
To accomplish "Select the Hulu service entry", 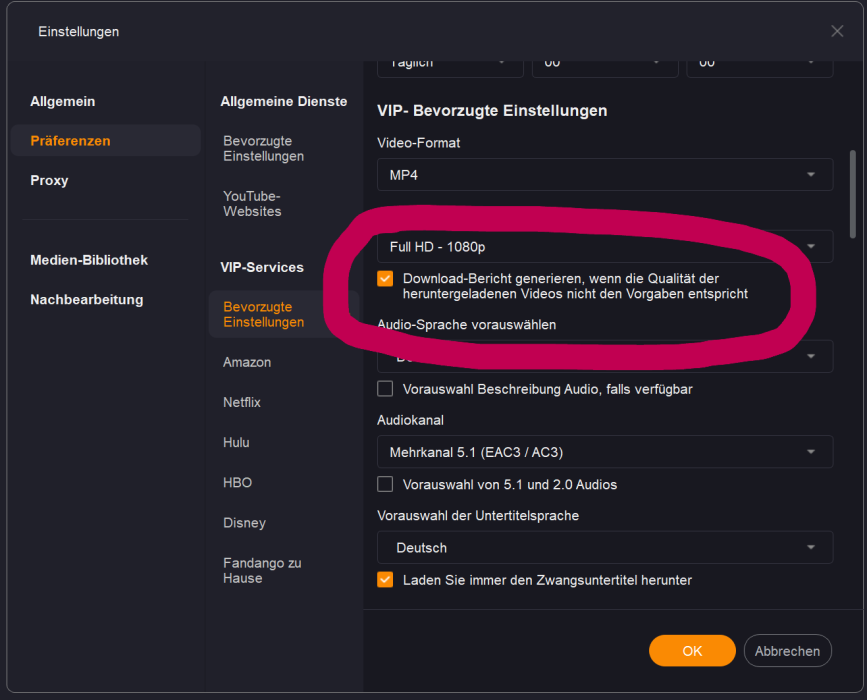I will [x=236, y=443].
